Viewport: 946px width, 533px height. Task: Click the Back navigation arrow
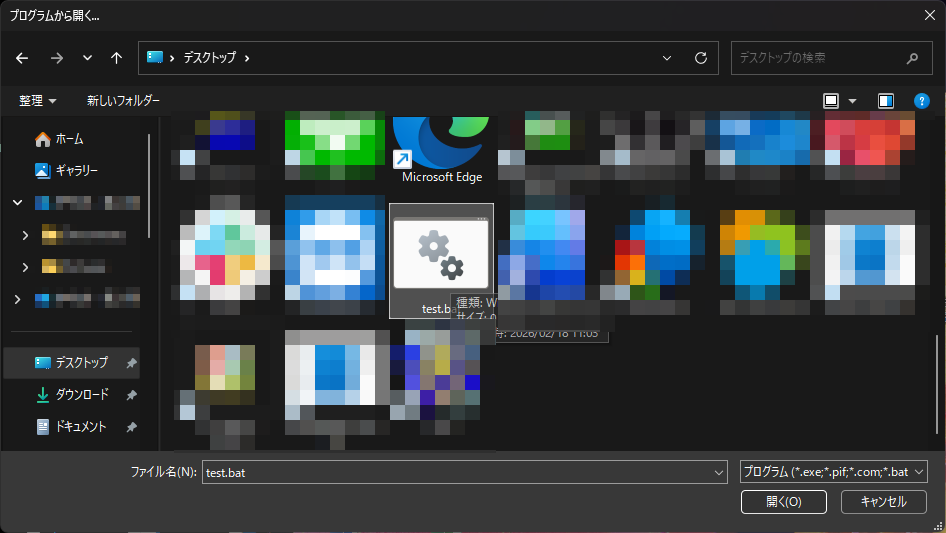click(x=22, y=58)
